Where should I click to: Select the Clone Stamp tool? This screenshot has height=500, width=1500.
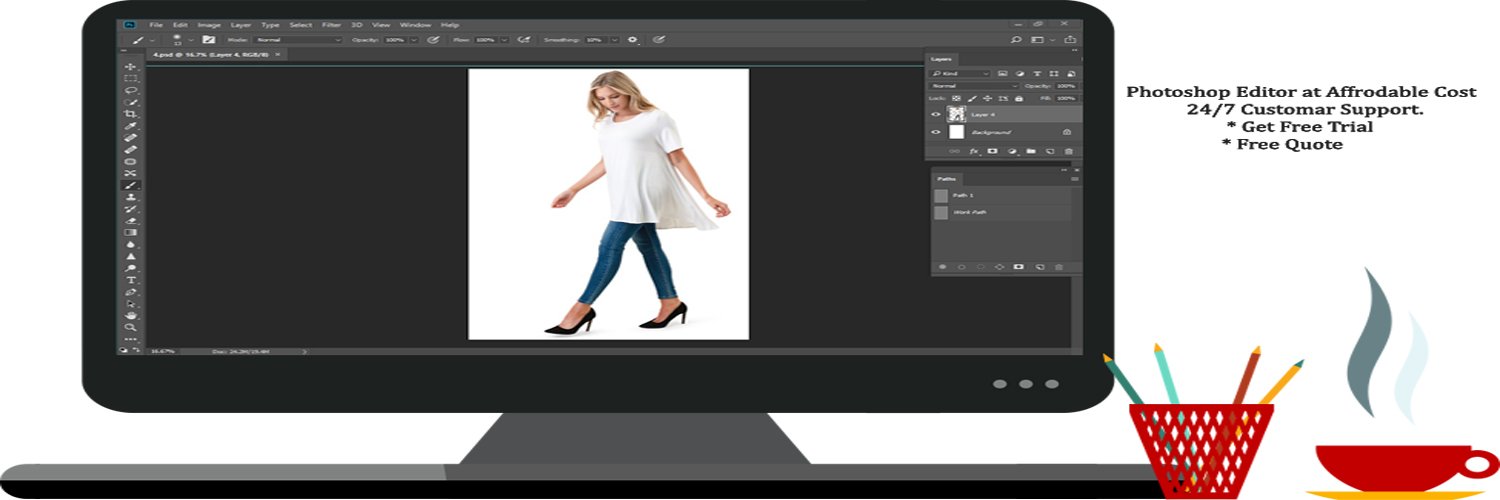(x=130, y=197)
